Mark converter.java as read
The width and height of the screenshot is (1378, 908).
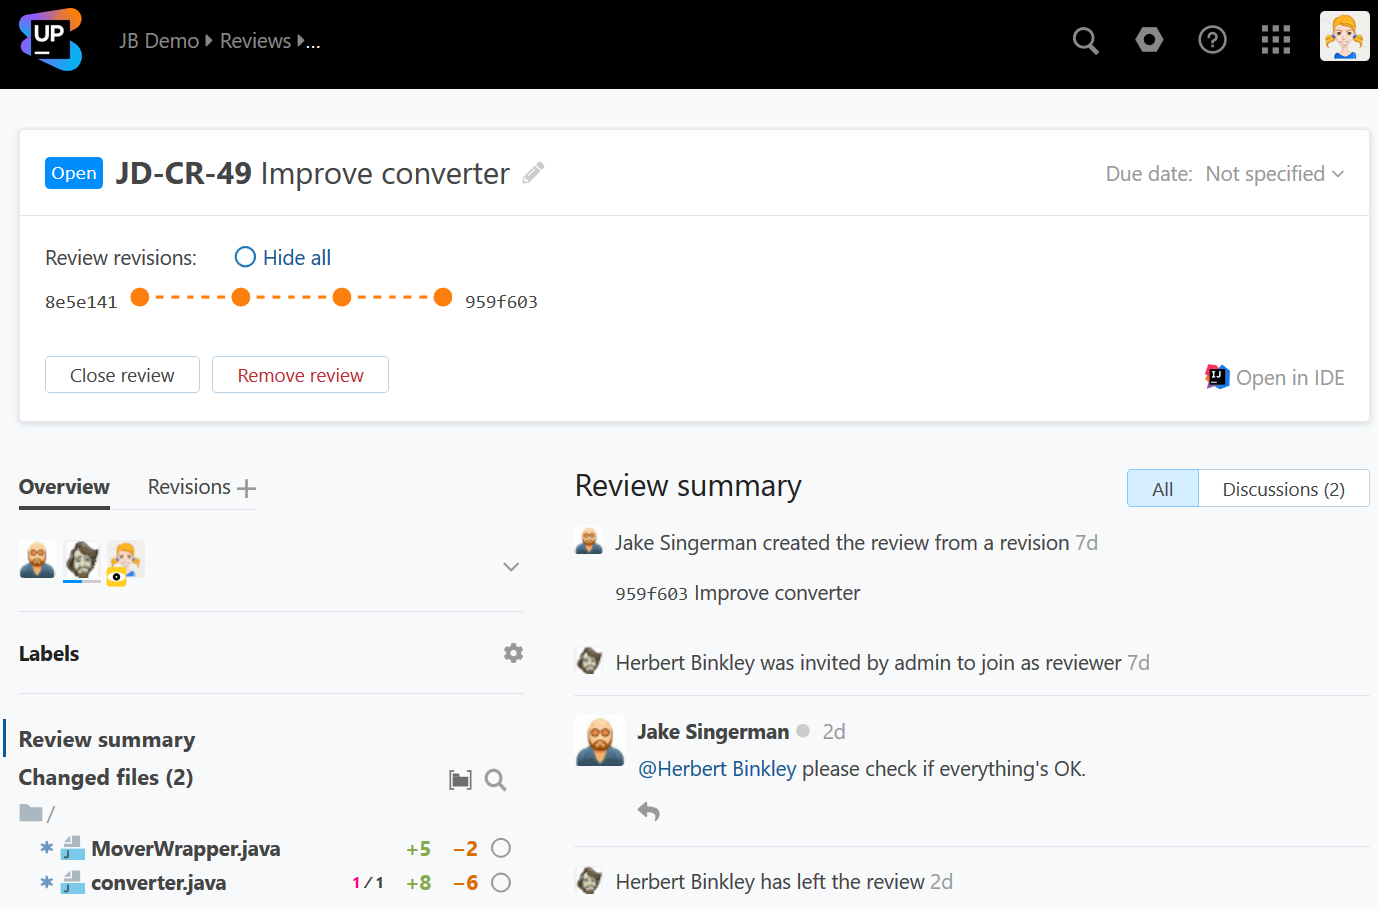pos(501,883)
